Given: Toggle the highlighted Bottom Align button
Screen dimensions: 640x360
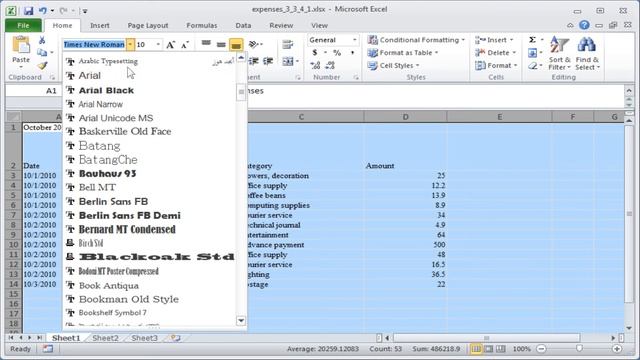Looking at the screenshot, I should tap(236, 44).
